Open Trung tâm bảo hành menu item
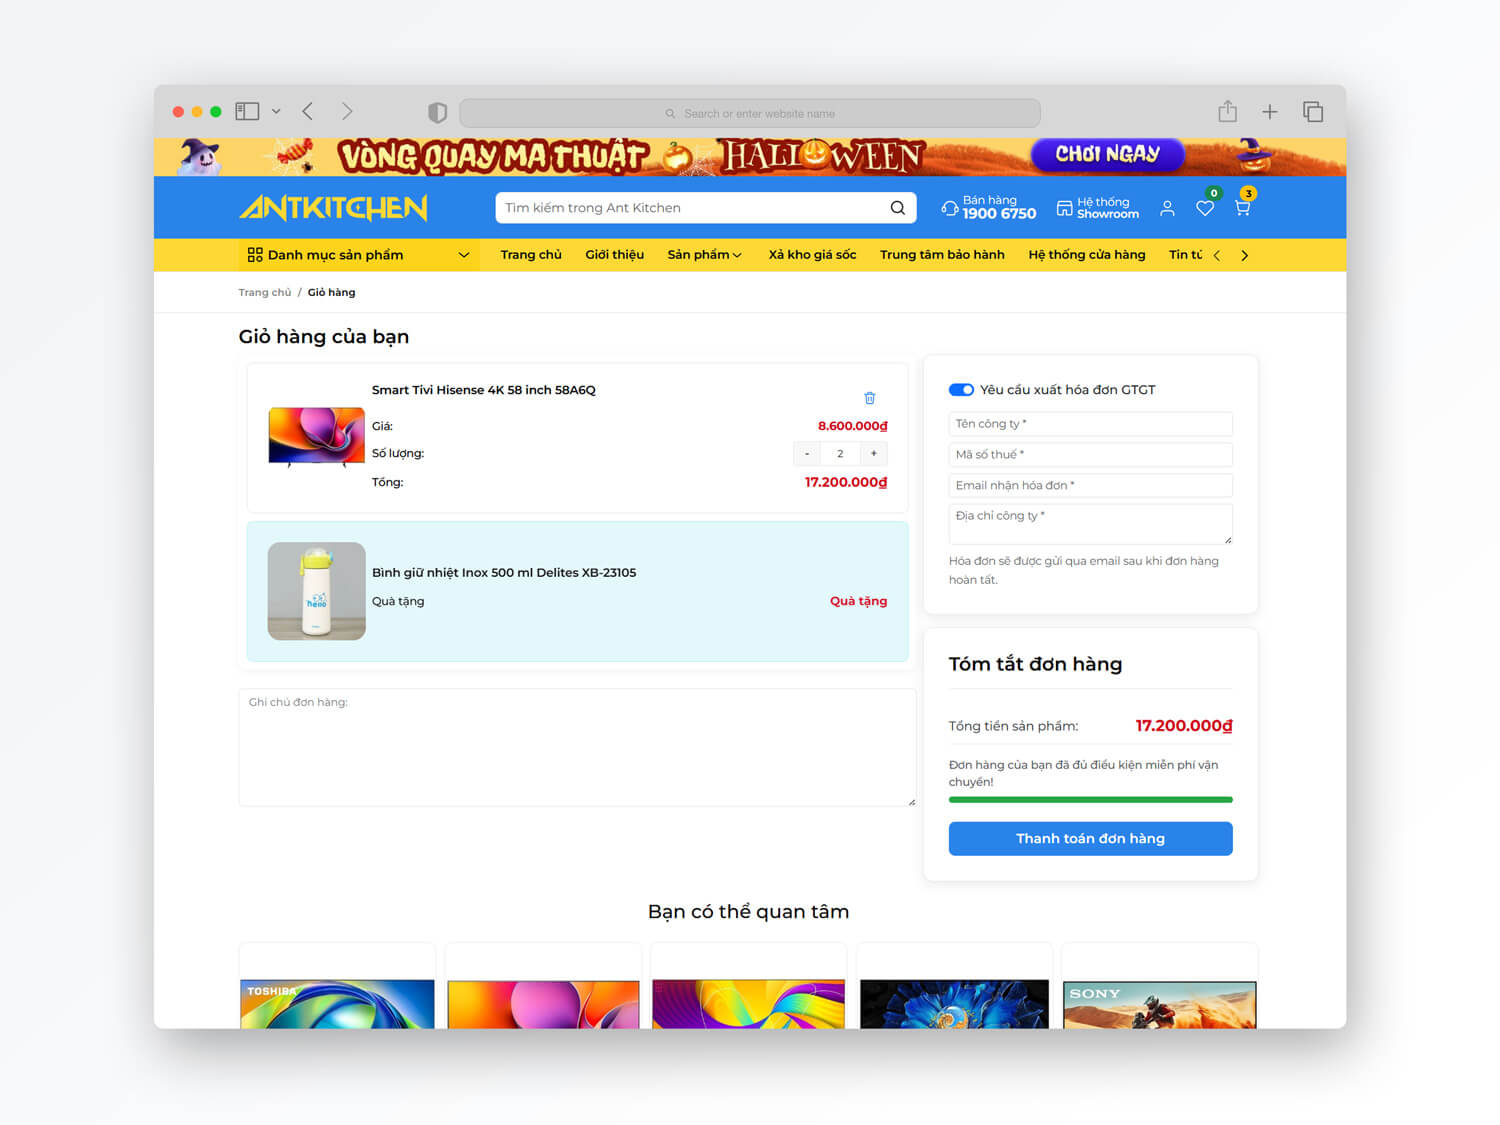This screenshot has width=1500, height=1125. [x=942, y=255]
